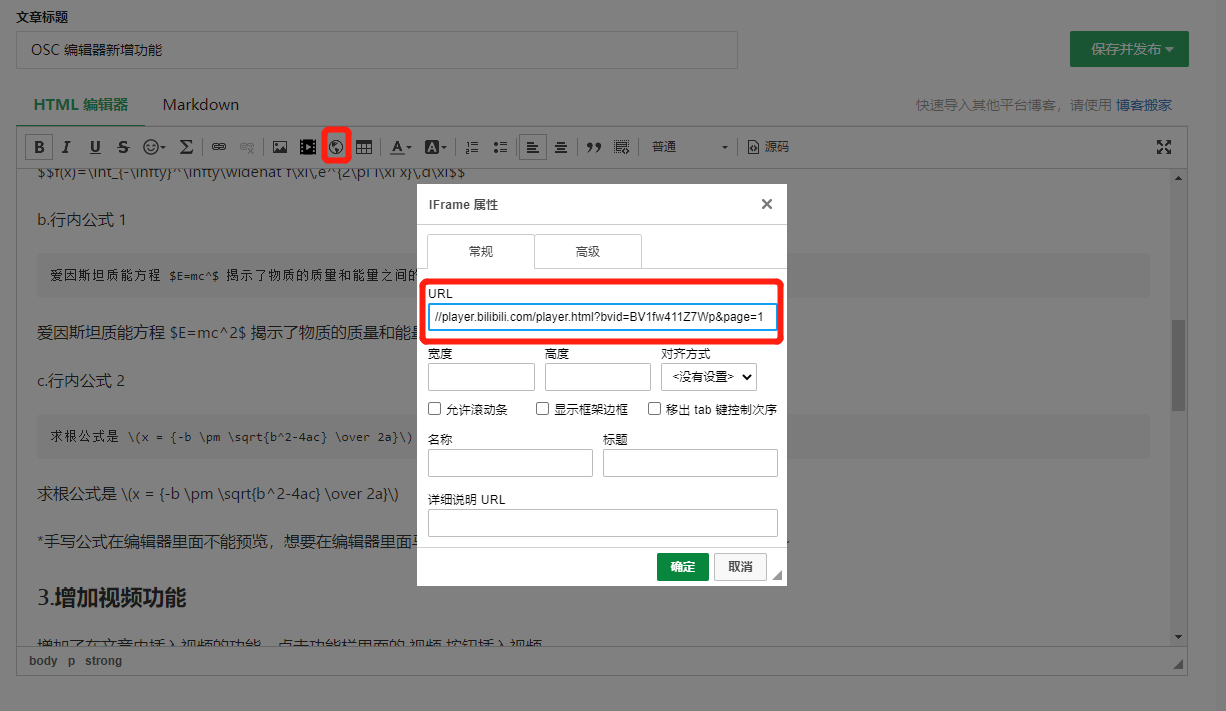
Task: Check 移出 tab 键控制次序
Action: pyautogui.click(x=655, y=409)
